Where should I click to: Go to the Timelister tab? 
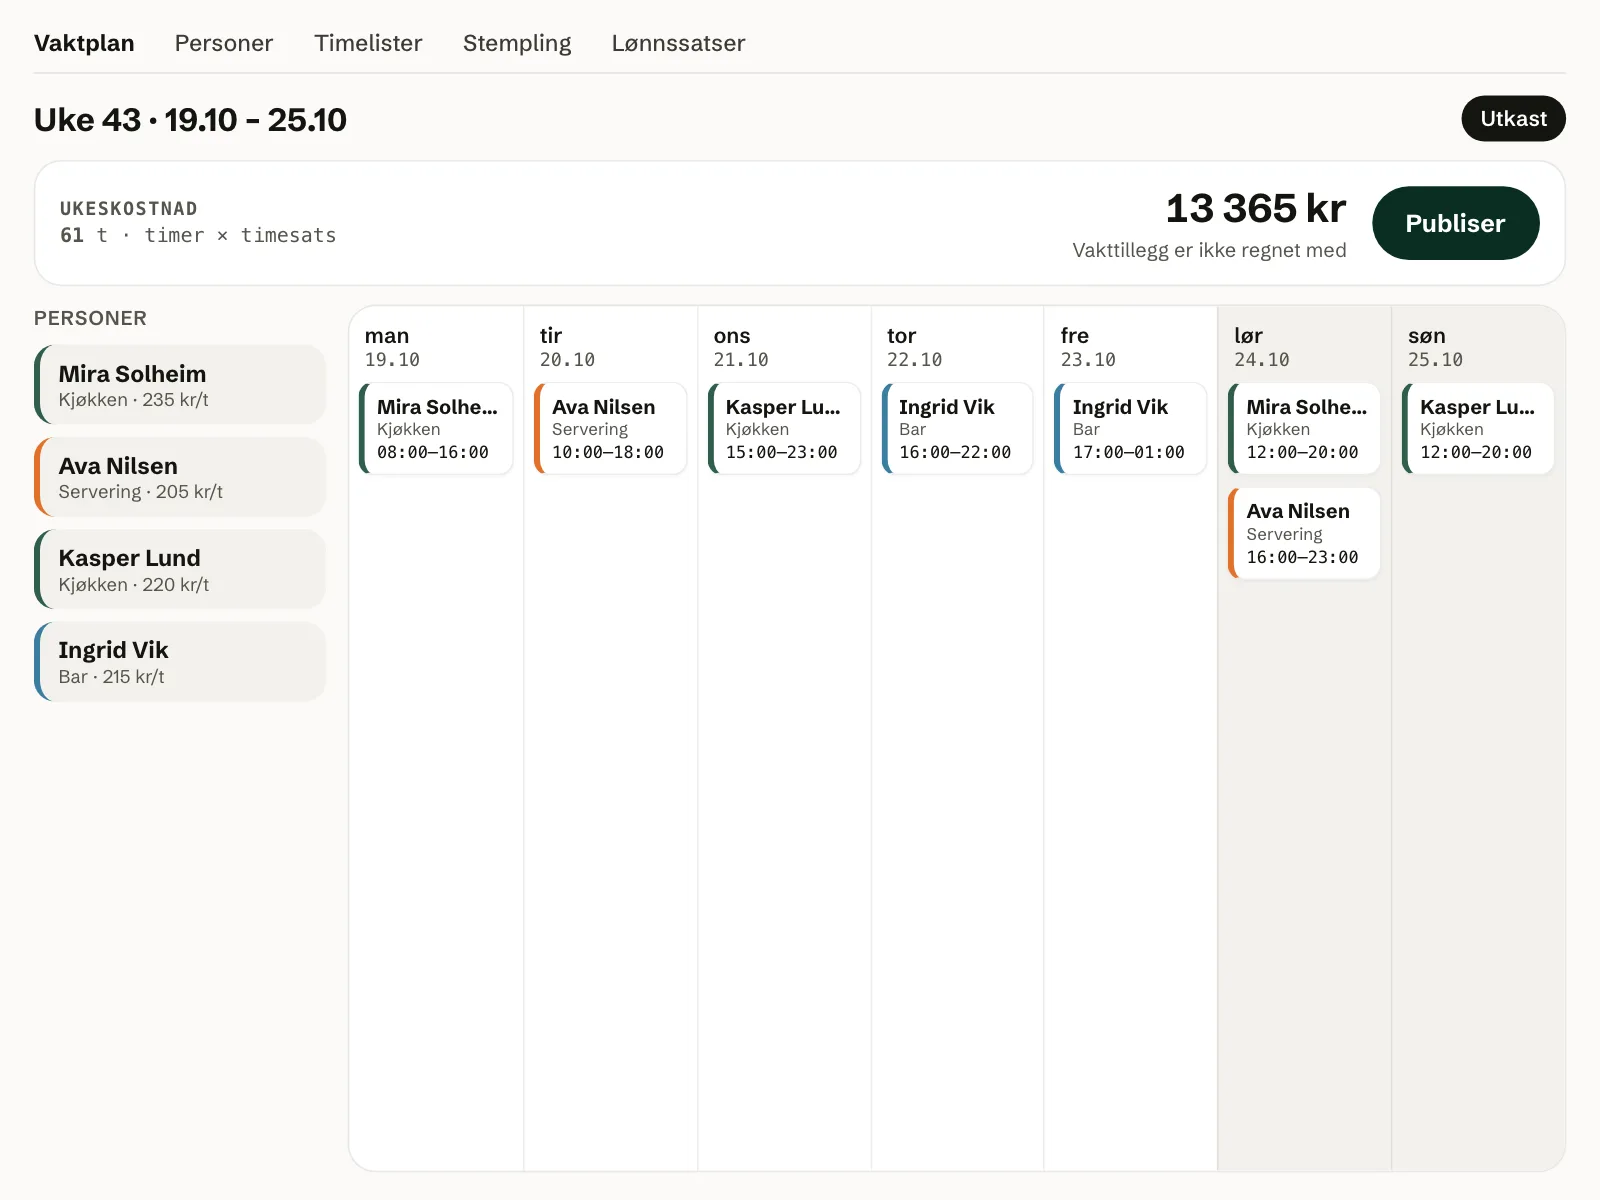pos(368,43)
